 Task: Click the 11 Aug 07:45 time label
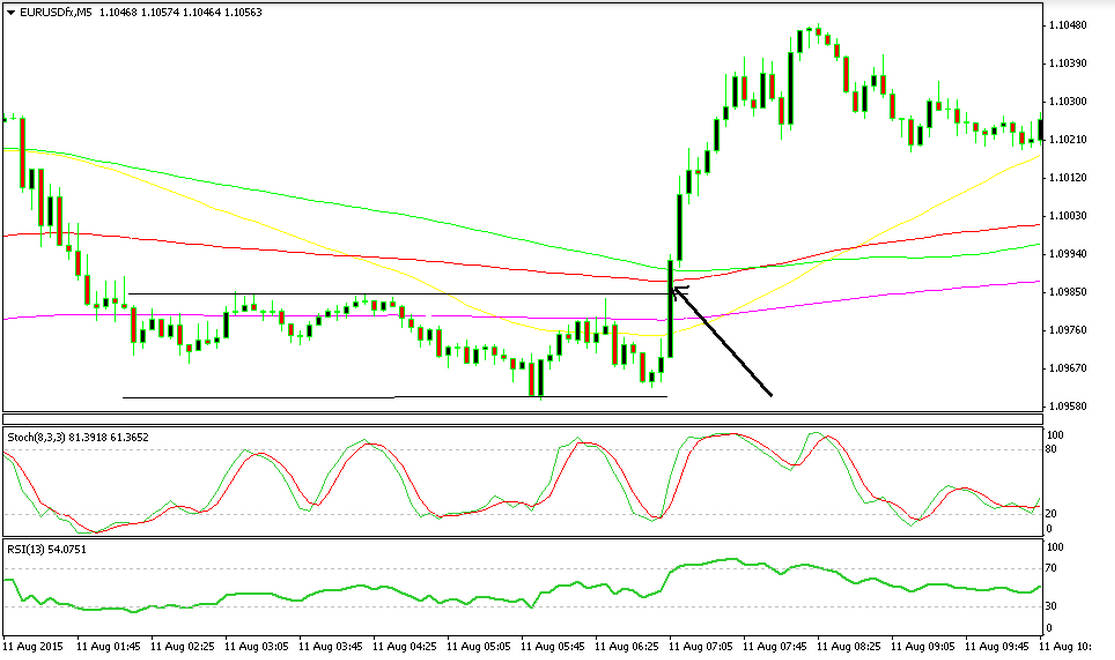pos(774,646)
